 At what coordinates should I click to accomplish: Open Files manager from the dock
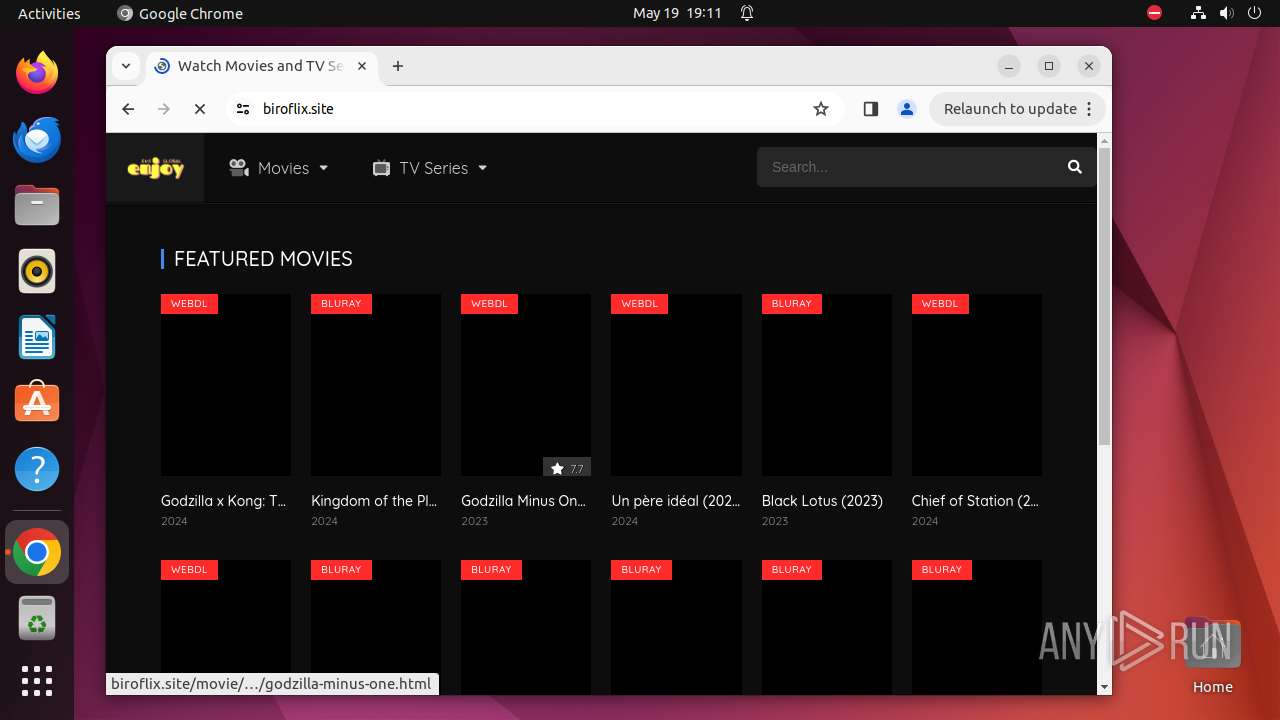[x=37, y=205]
